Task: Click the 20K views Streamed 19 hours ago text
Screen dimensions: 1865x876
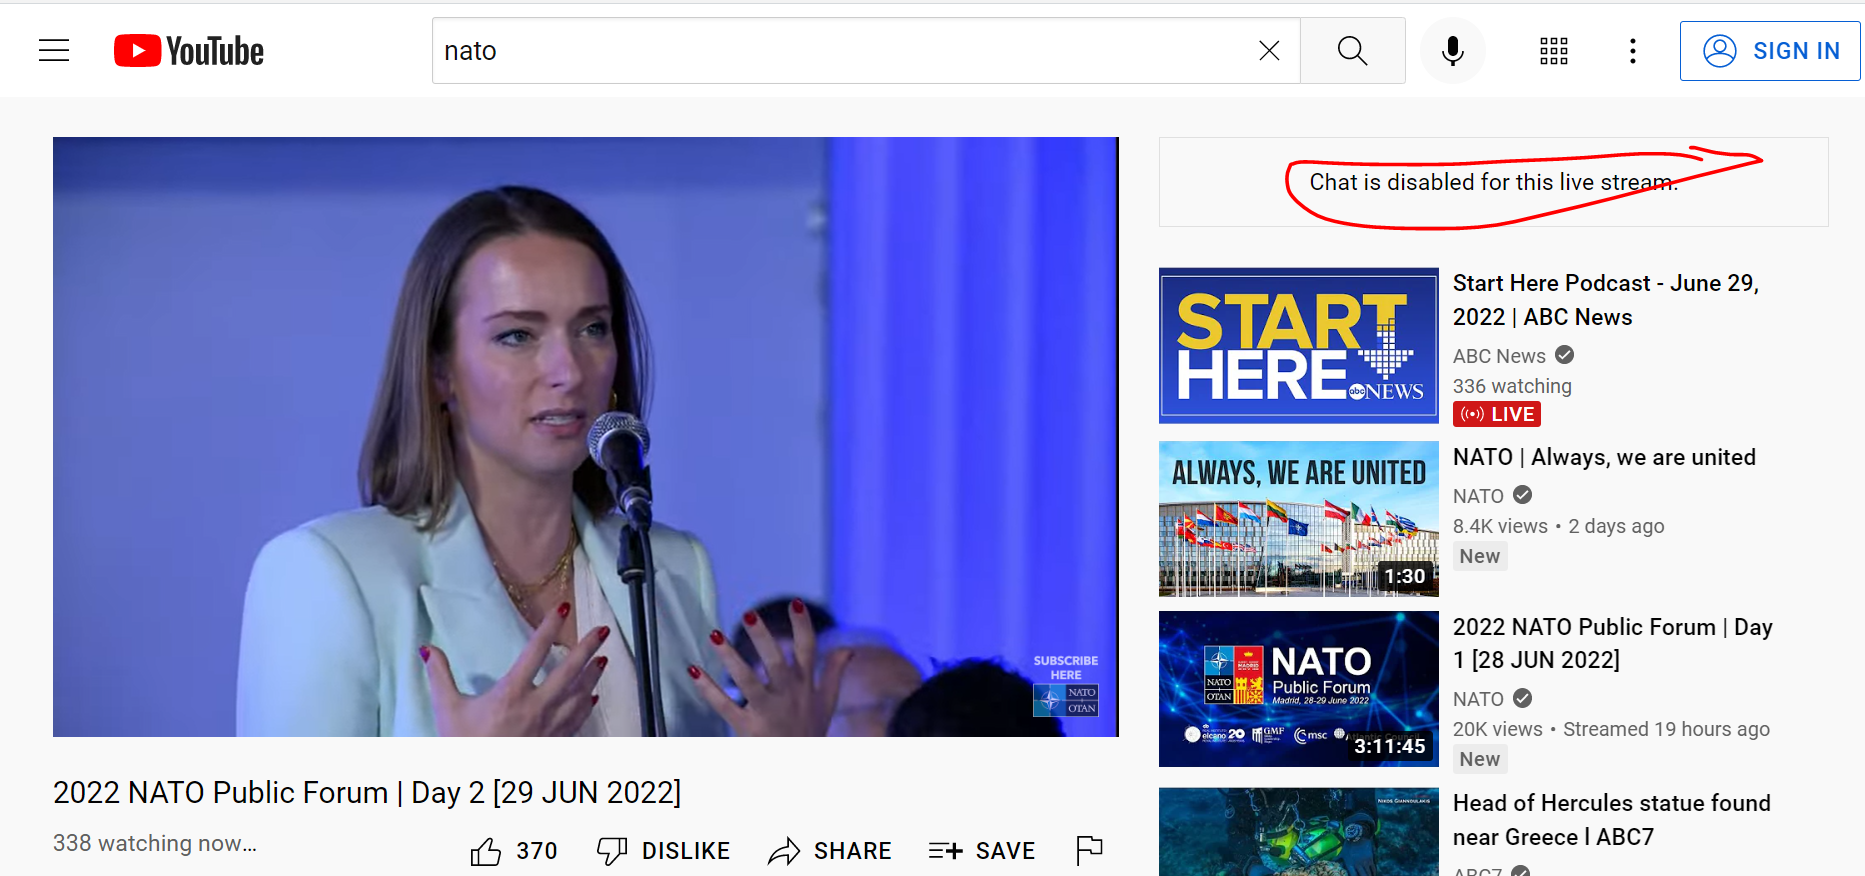Action: pyautogui.click(x=1611, y=729)
